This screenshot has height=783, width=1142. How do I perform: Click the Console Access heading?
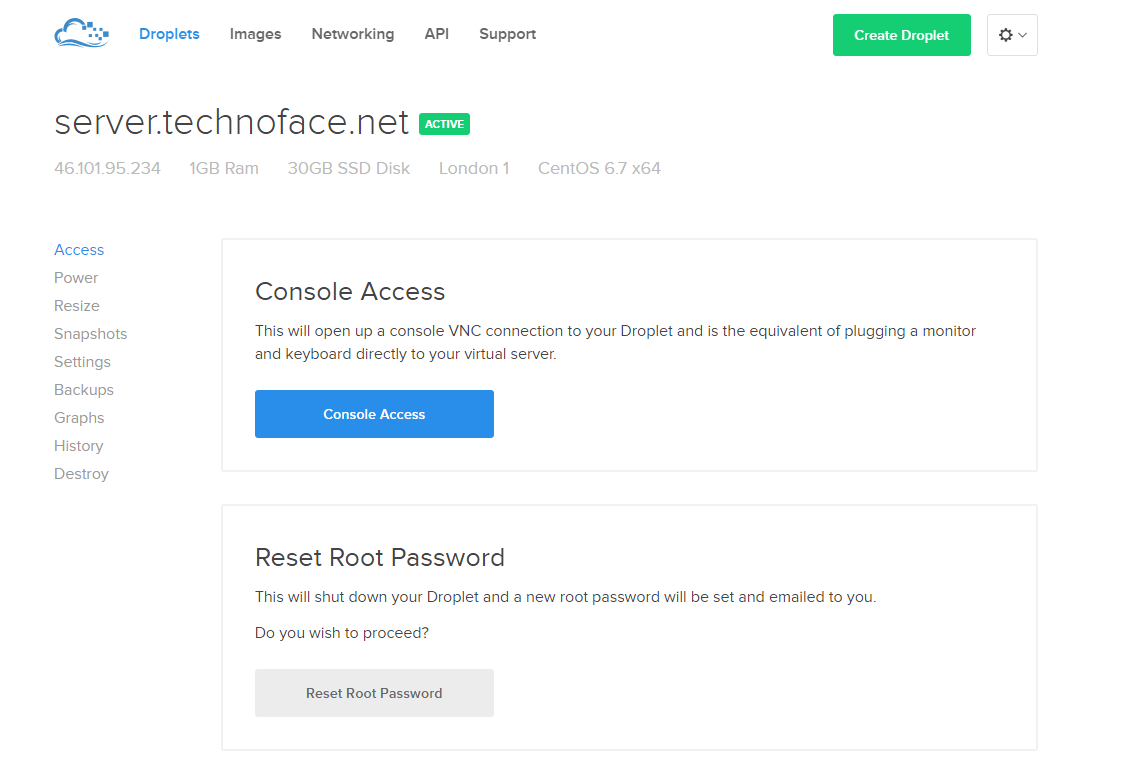[350, 291]
